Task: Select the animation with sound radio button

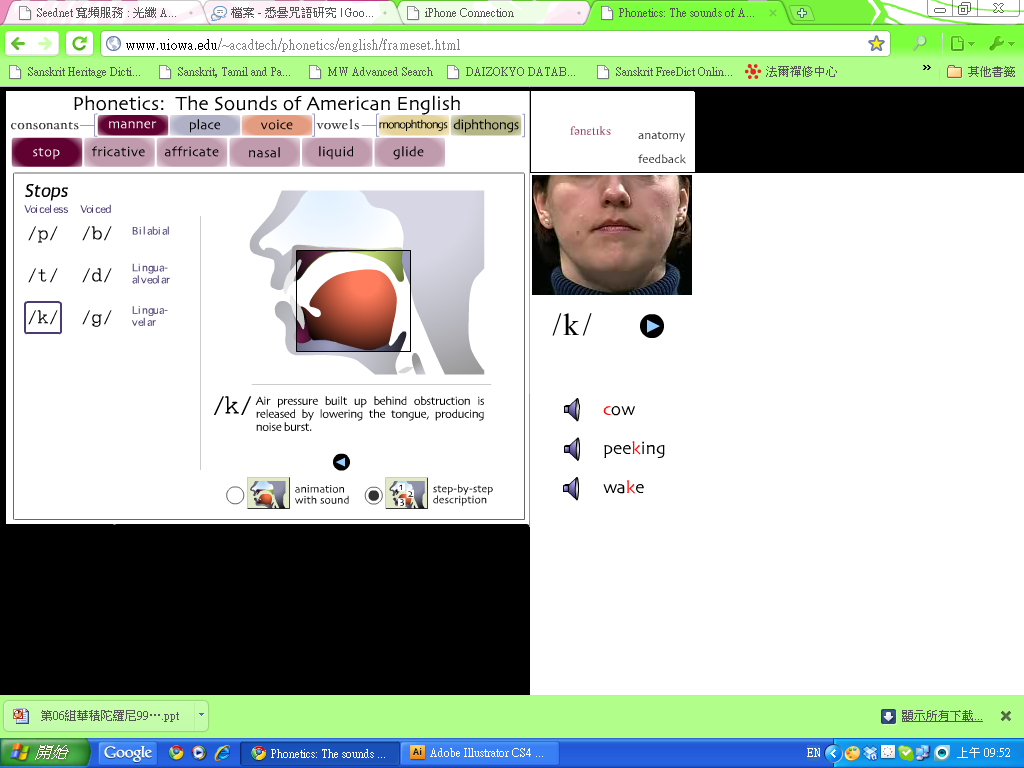Action: pyautogui.click(x=235, y=495)
